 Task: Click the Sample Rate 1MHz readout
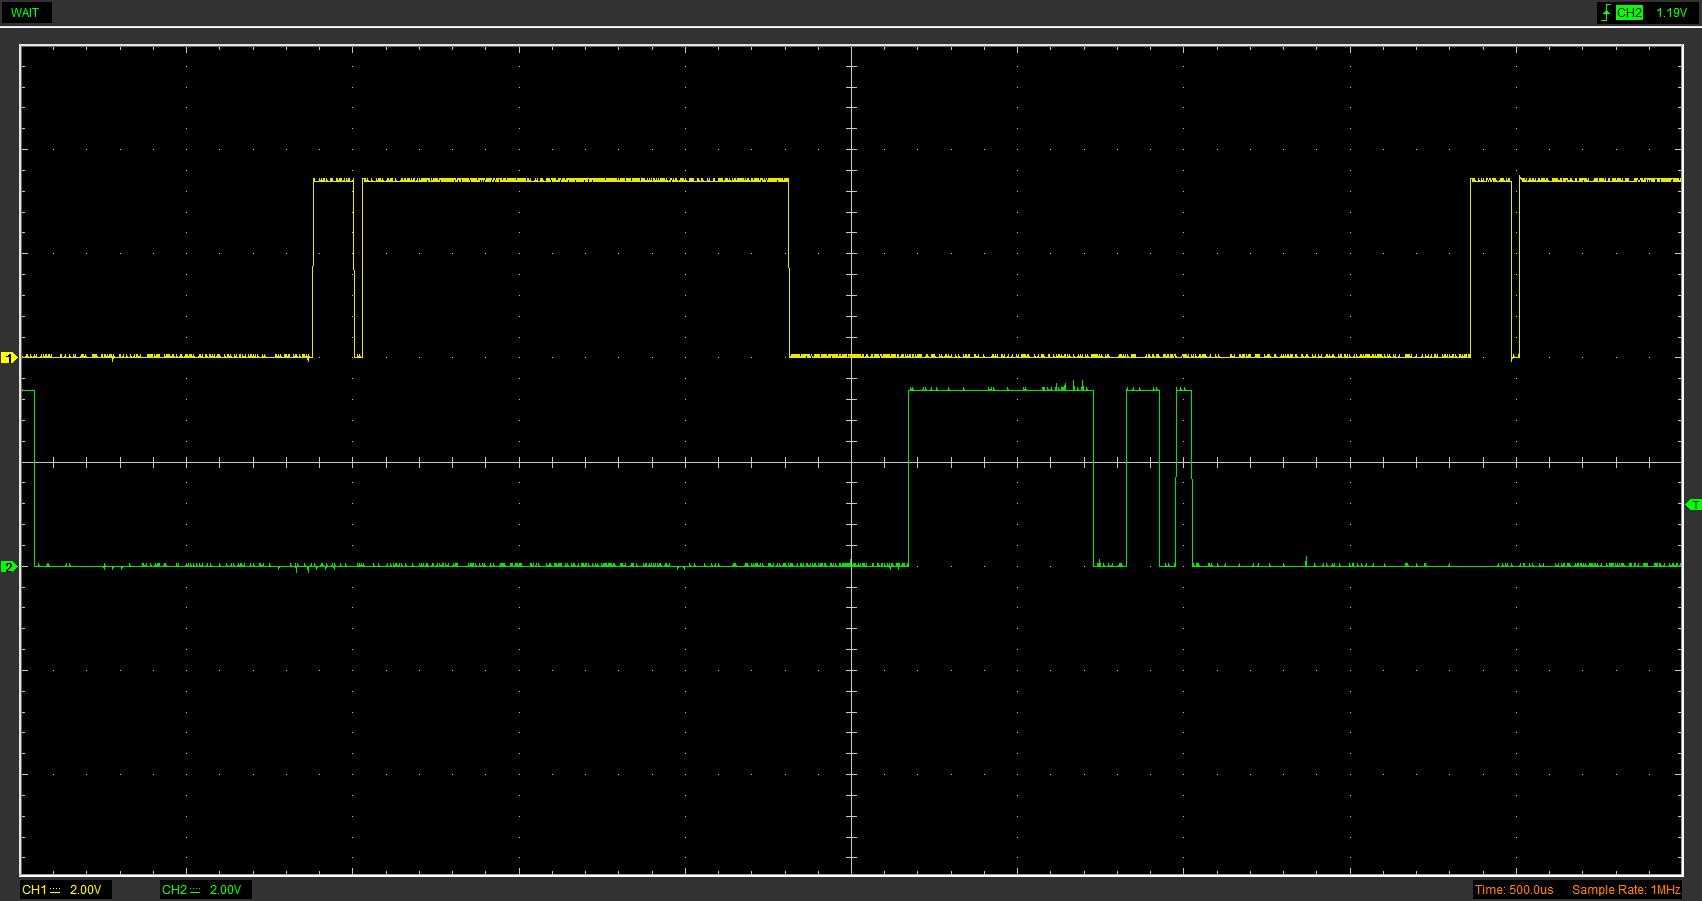coord(1625,890)
